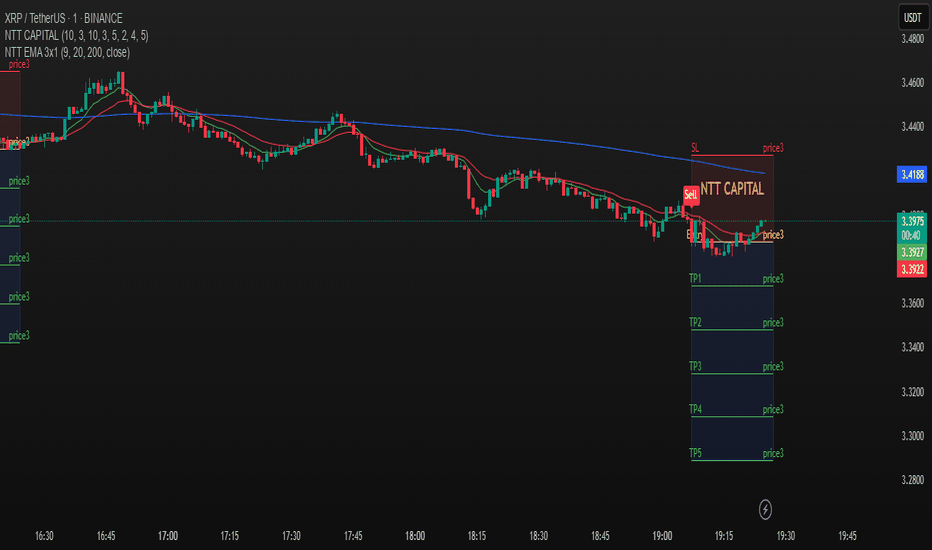Click the 18:30 time axis label
The image size is (932, 550).
[539, 536]
